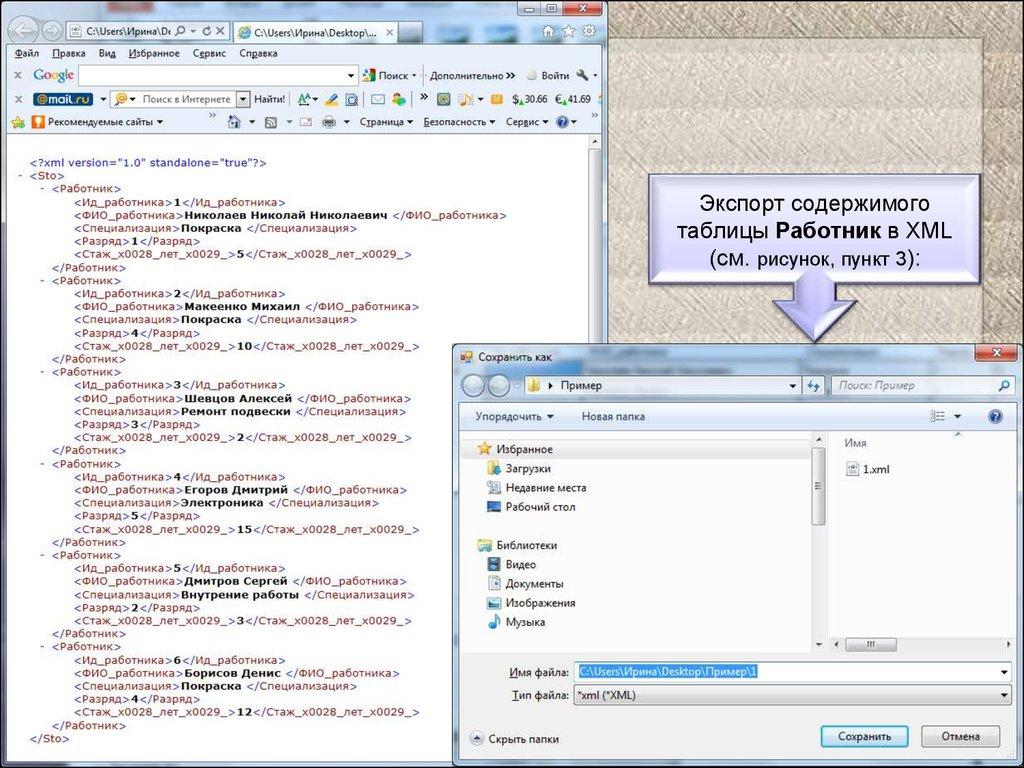Open the home page icon on command bar
Image resolution: width=1024 pixels, height=768 pixels.
pos(236,121)
